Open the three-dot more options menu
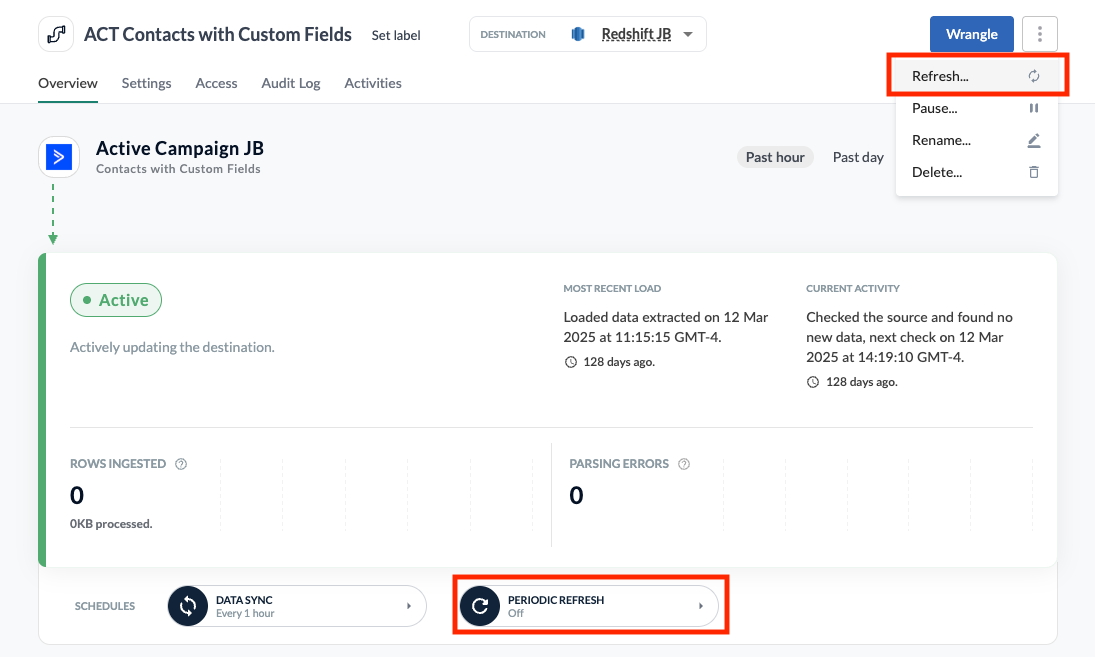The width and height of the screenshot is (1095, 657). 1040,34
